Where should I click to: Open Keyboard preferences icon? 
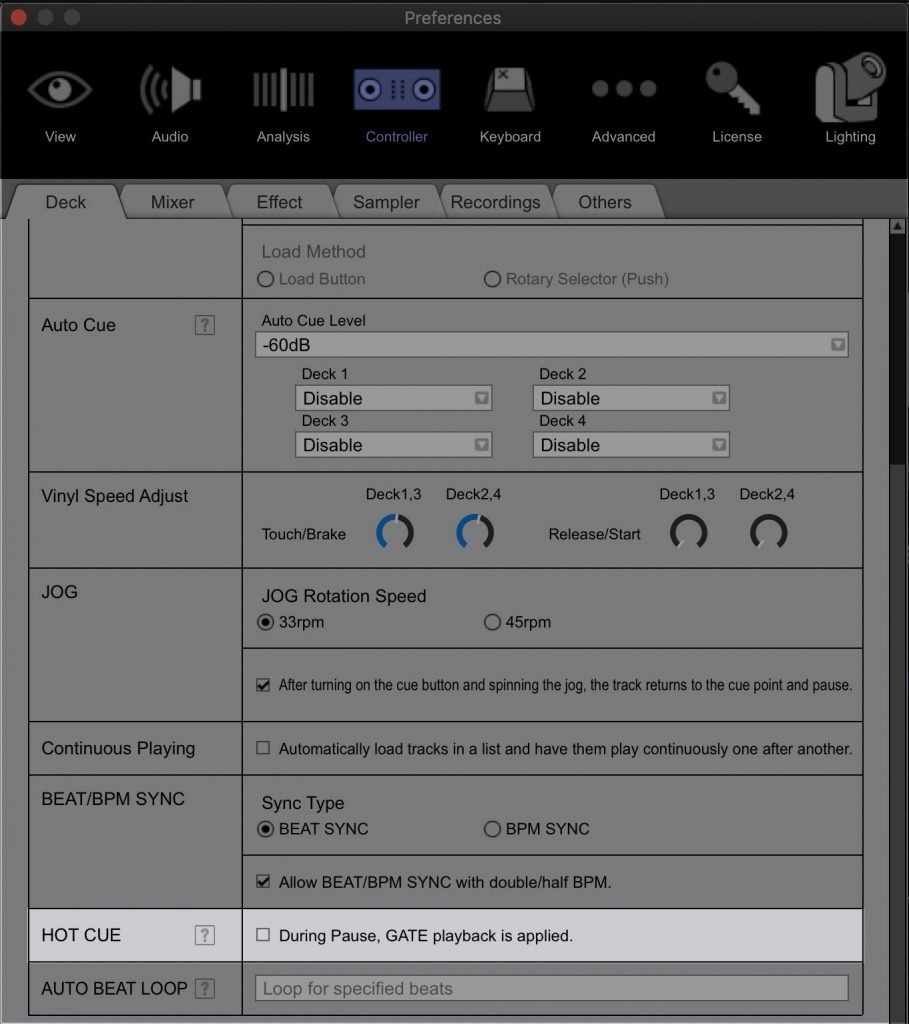tap(510, 91)
